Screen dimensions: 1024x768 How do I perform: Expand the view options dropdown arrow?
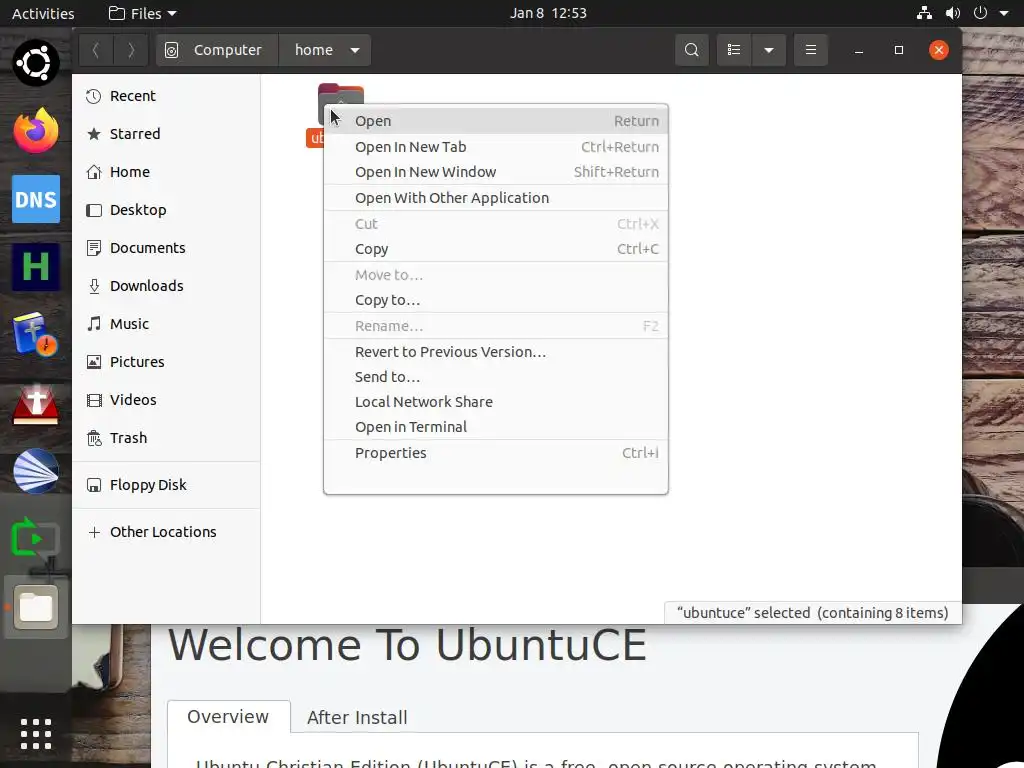click(x=769, y=50)
